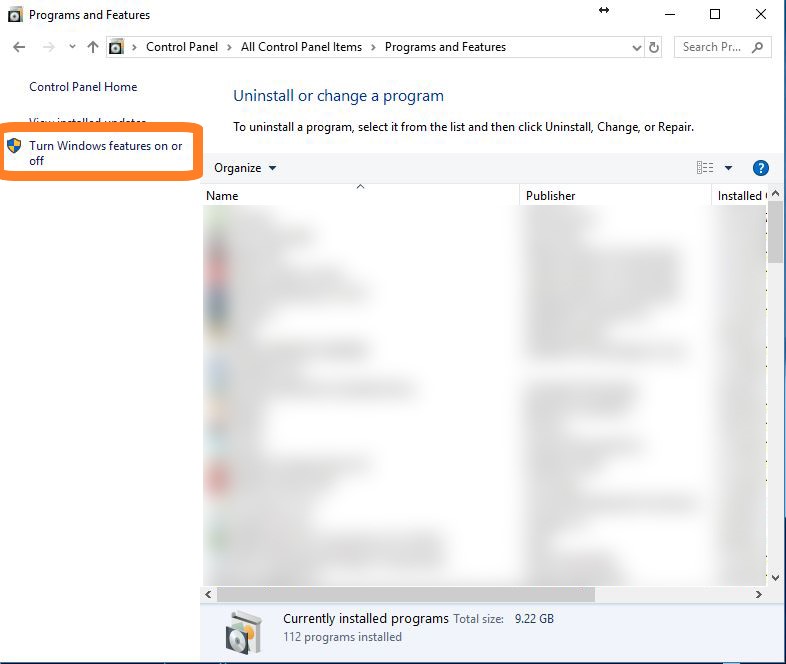
Task: Click Programs and Features breadcrumb segment
Action: coord(445,47)
